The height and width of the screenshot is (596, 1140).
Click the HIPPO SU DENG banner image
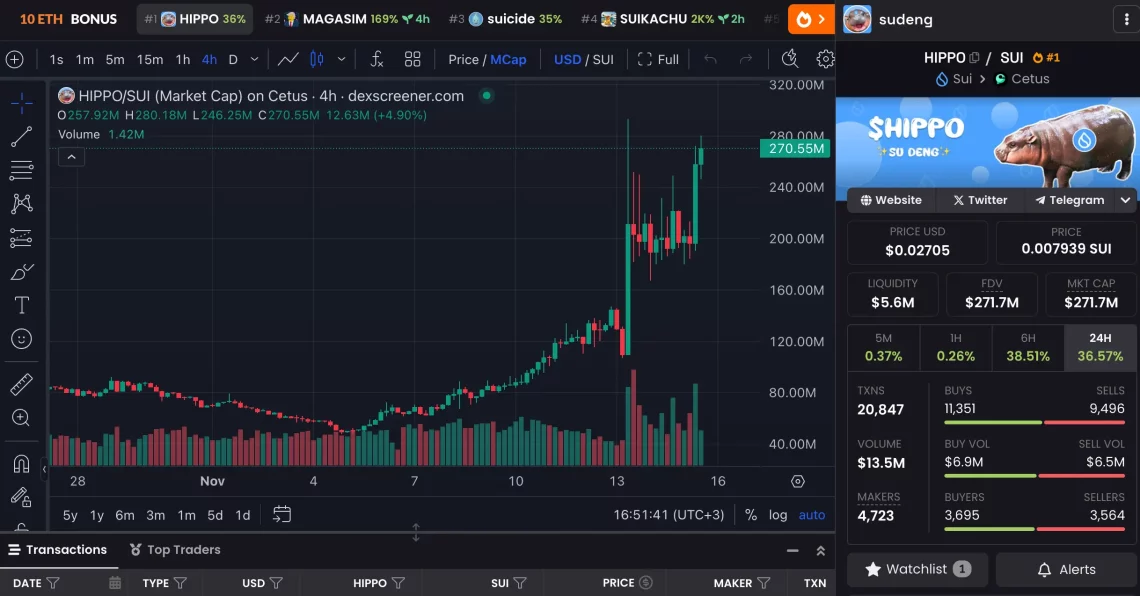[986, 141]
